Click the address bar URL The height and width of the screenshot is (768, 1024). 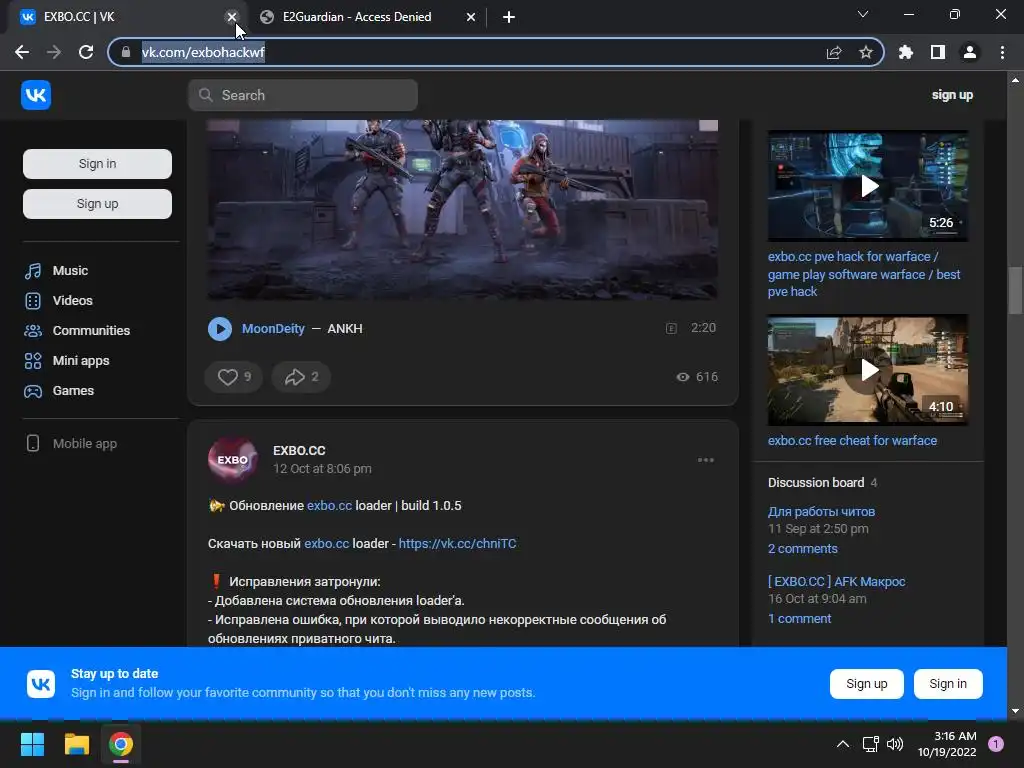click(203, 52)
